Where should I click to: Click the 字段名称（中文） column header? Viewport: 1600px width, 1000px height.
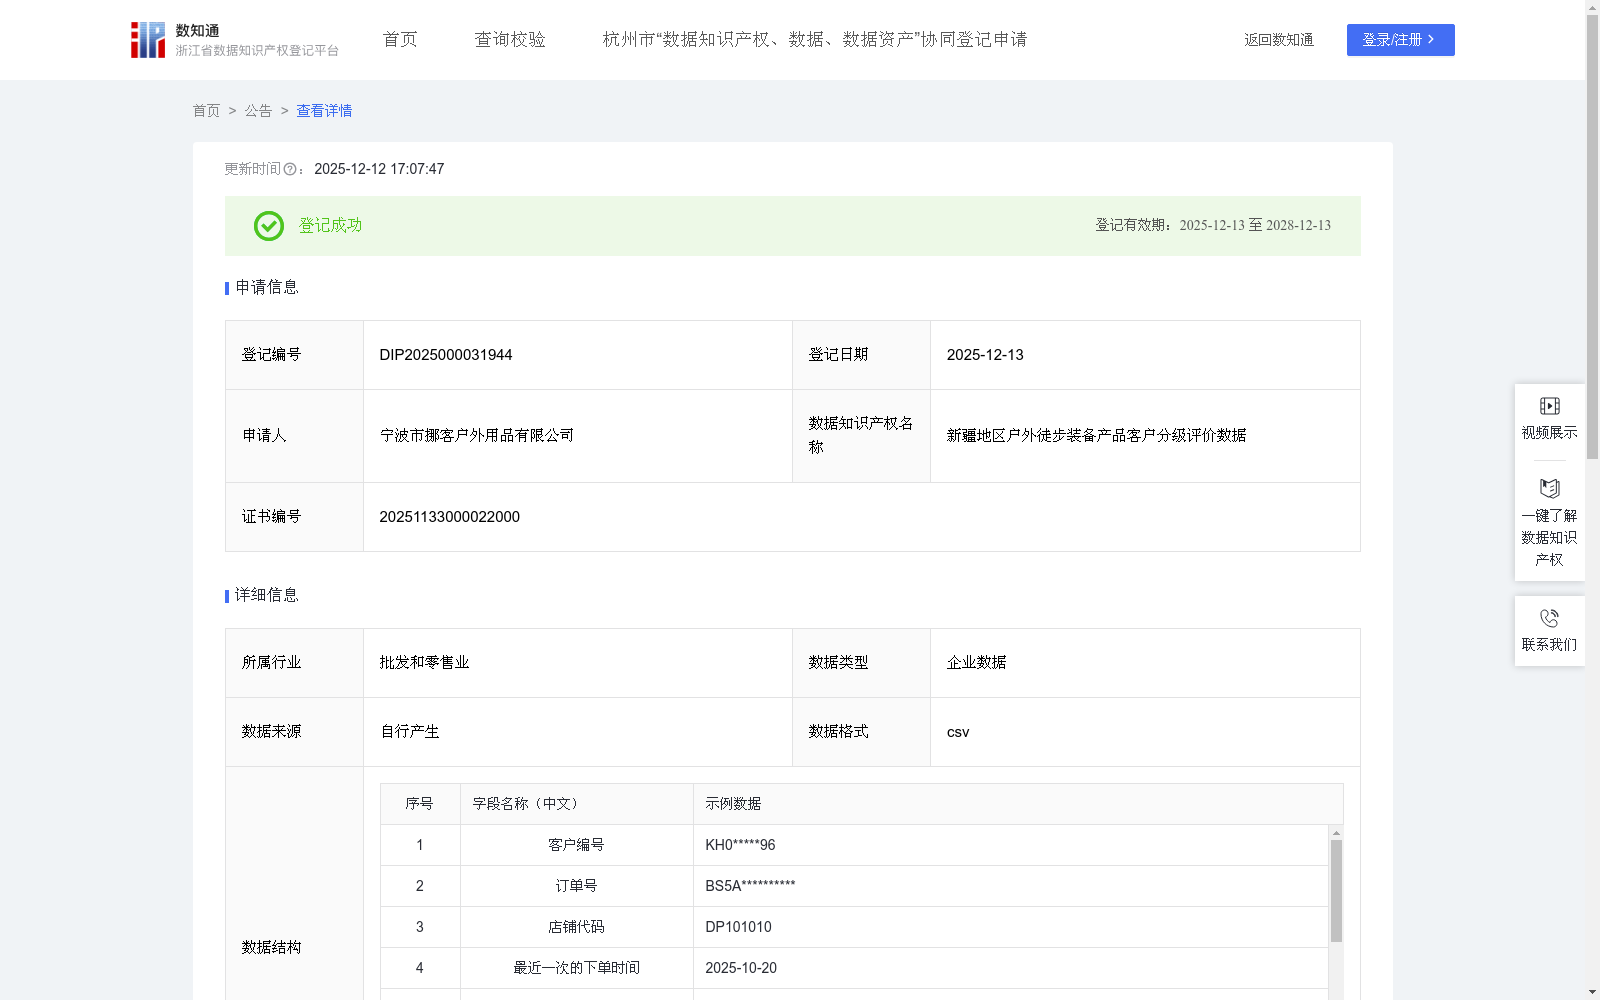[x=577, y=804]
